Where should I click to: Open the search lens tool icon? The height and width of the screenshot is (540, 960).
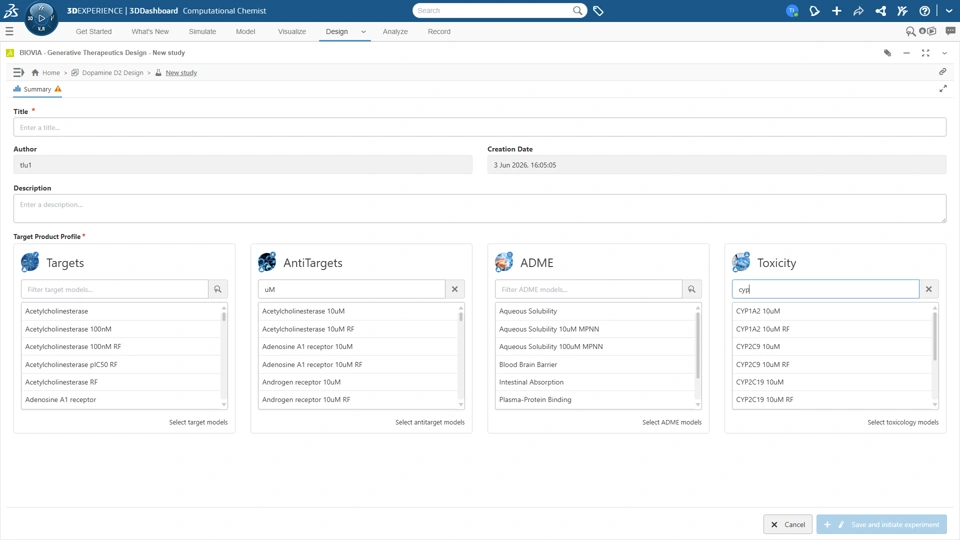pos(910,31)
